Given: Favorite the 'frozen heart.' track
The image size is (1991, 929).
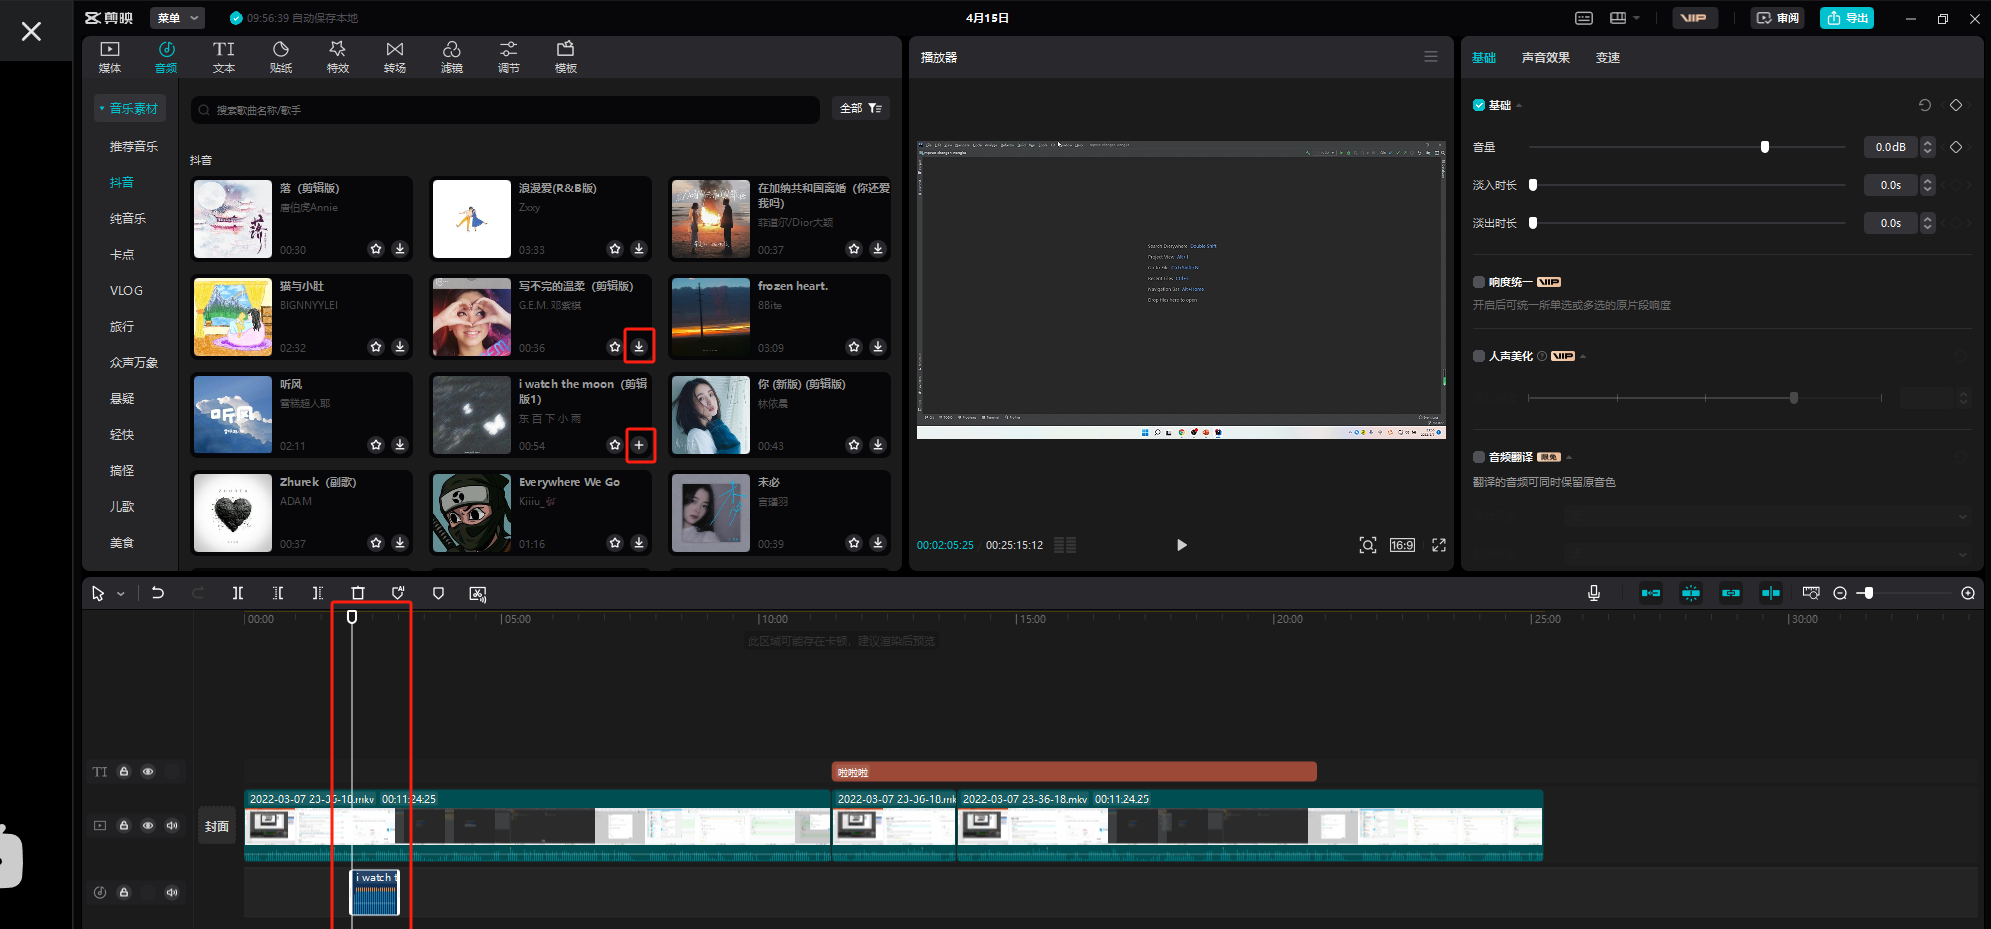Looking at the screenshot, I should (x=854, y=347).
